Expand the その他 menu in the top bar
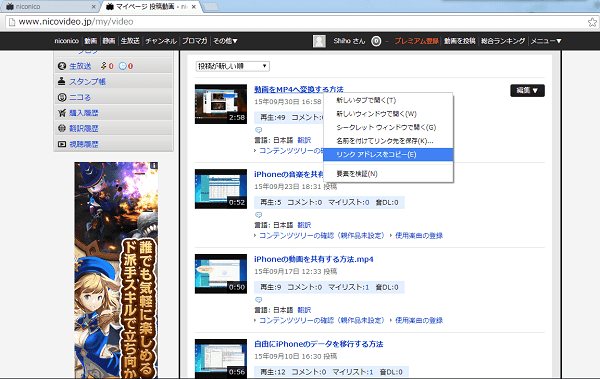This screenshot has height=379, width=600. (225, 41)
